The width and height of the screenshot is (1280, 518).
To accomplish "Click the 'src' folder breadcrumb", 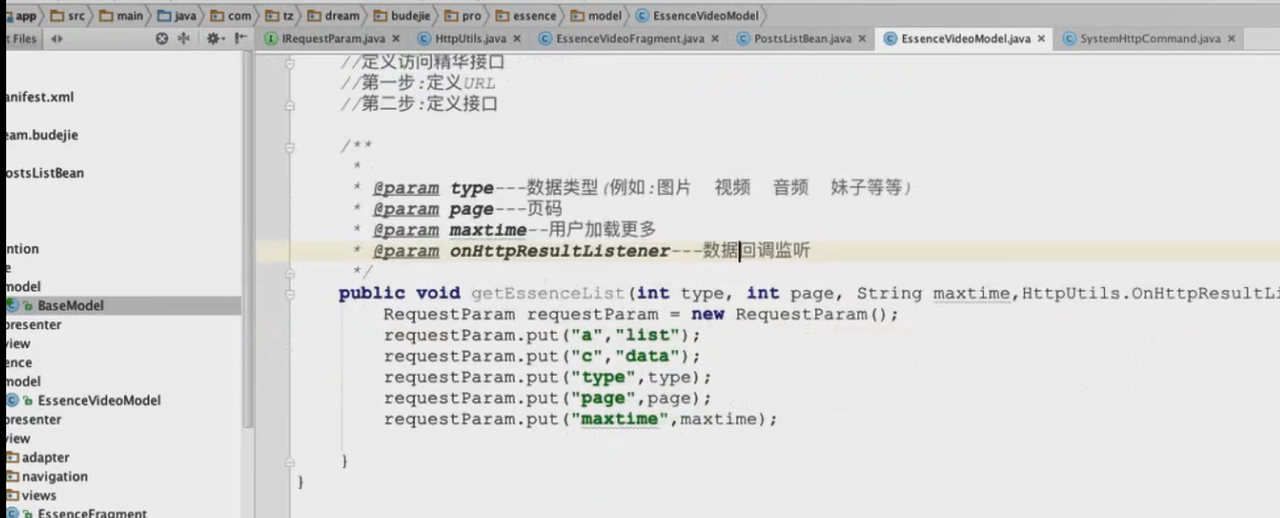I will click(x=68, y=15).
